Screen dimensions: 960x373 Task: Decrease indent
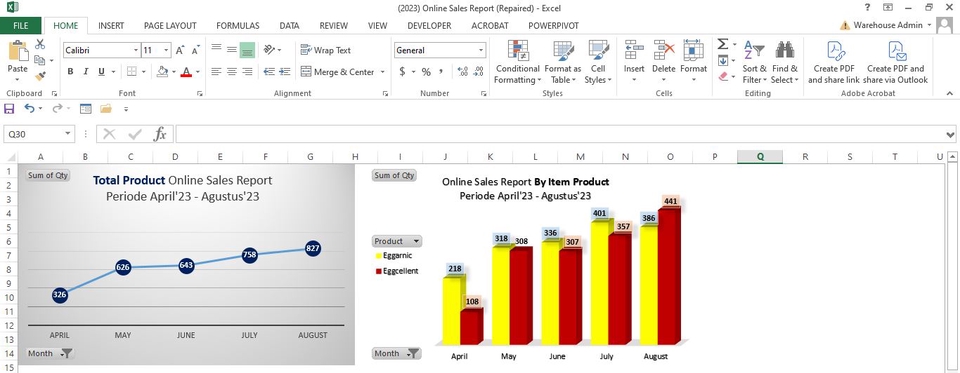point(269,72)
